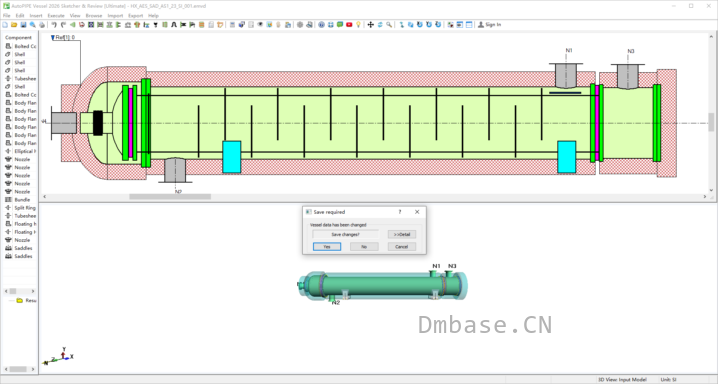Screen dimensions: 718x384
Task: Click the 3D vessel model thumbnail
Action: click(382, 285)
